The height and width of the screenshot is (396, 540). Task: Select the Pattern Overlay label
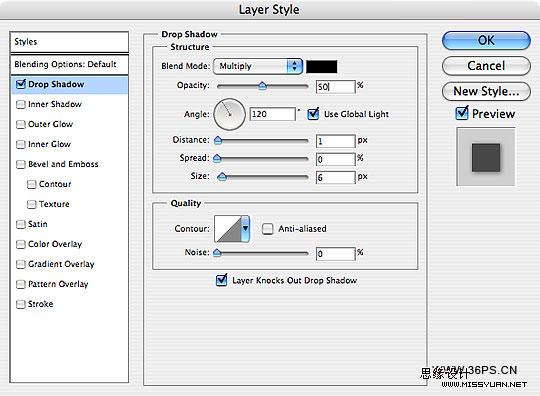tap(58, 284)
